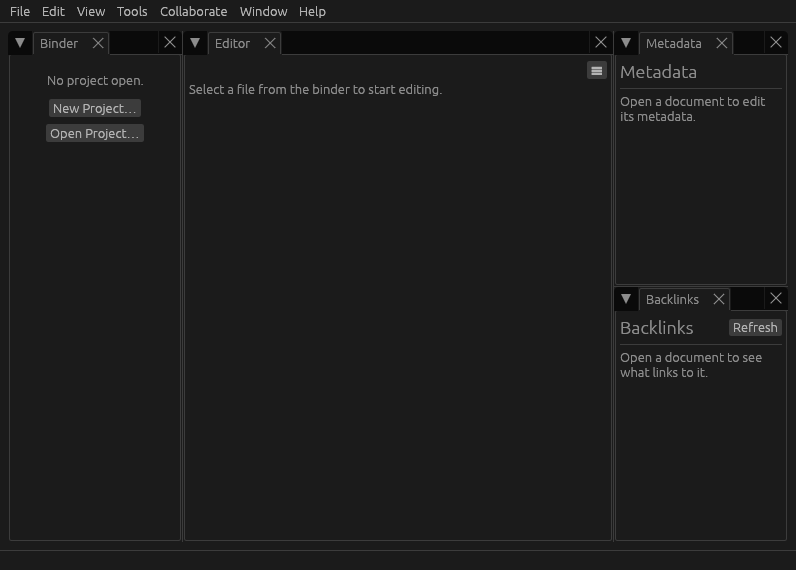Close the Metadata tab
796x570 pixels.
721,44
